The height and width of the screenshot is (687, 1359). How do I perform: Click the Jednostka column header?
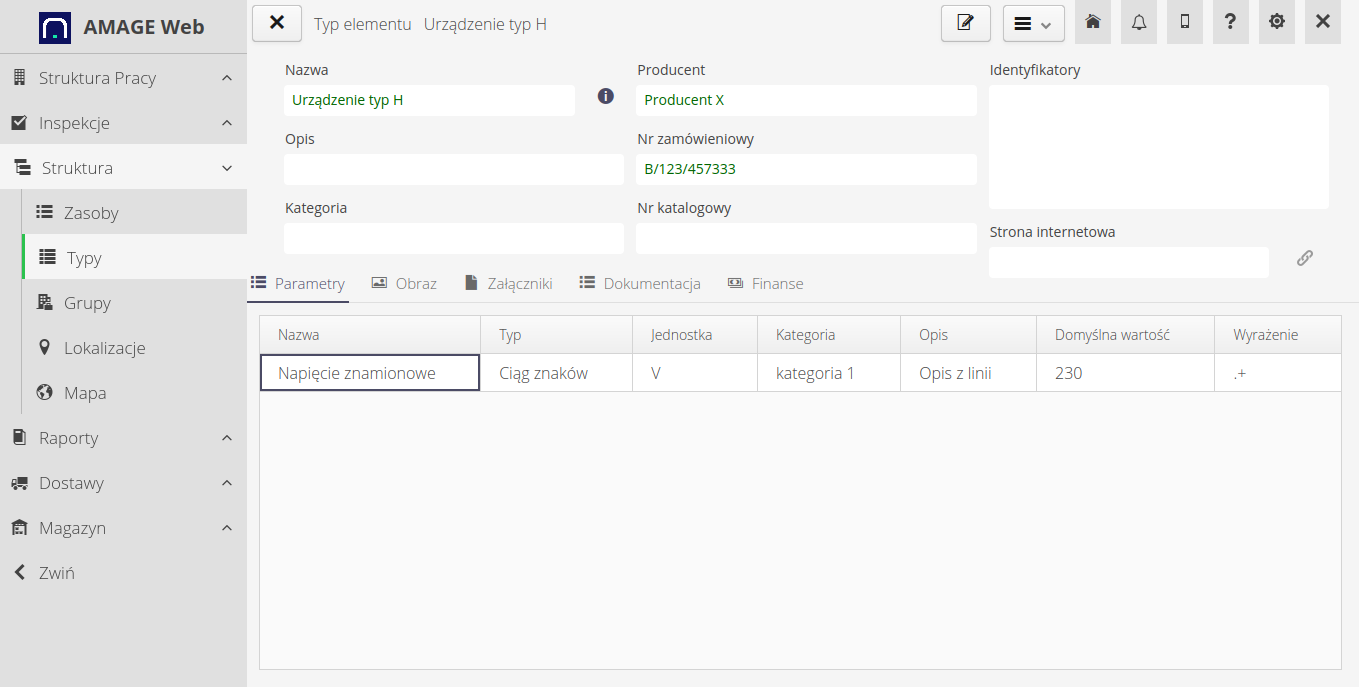click(695, 335)
